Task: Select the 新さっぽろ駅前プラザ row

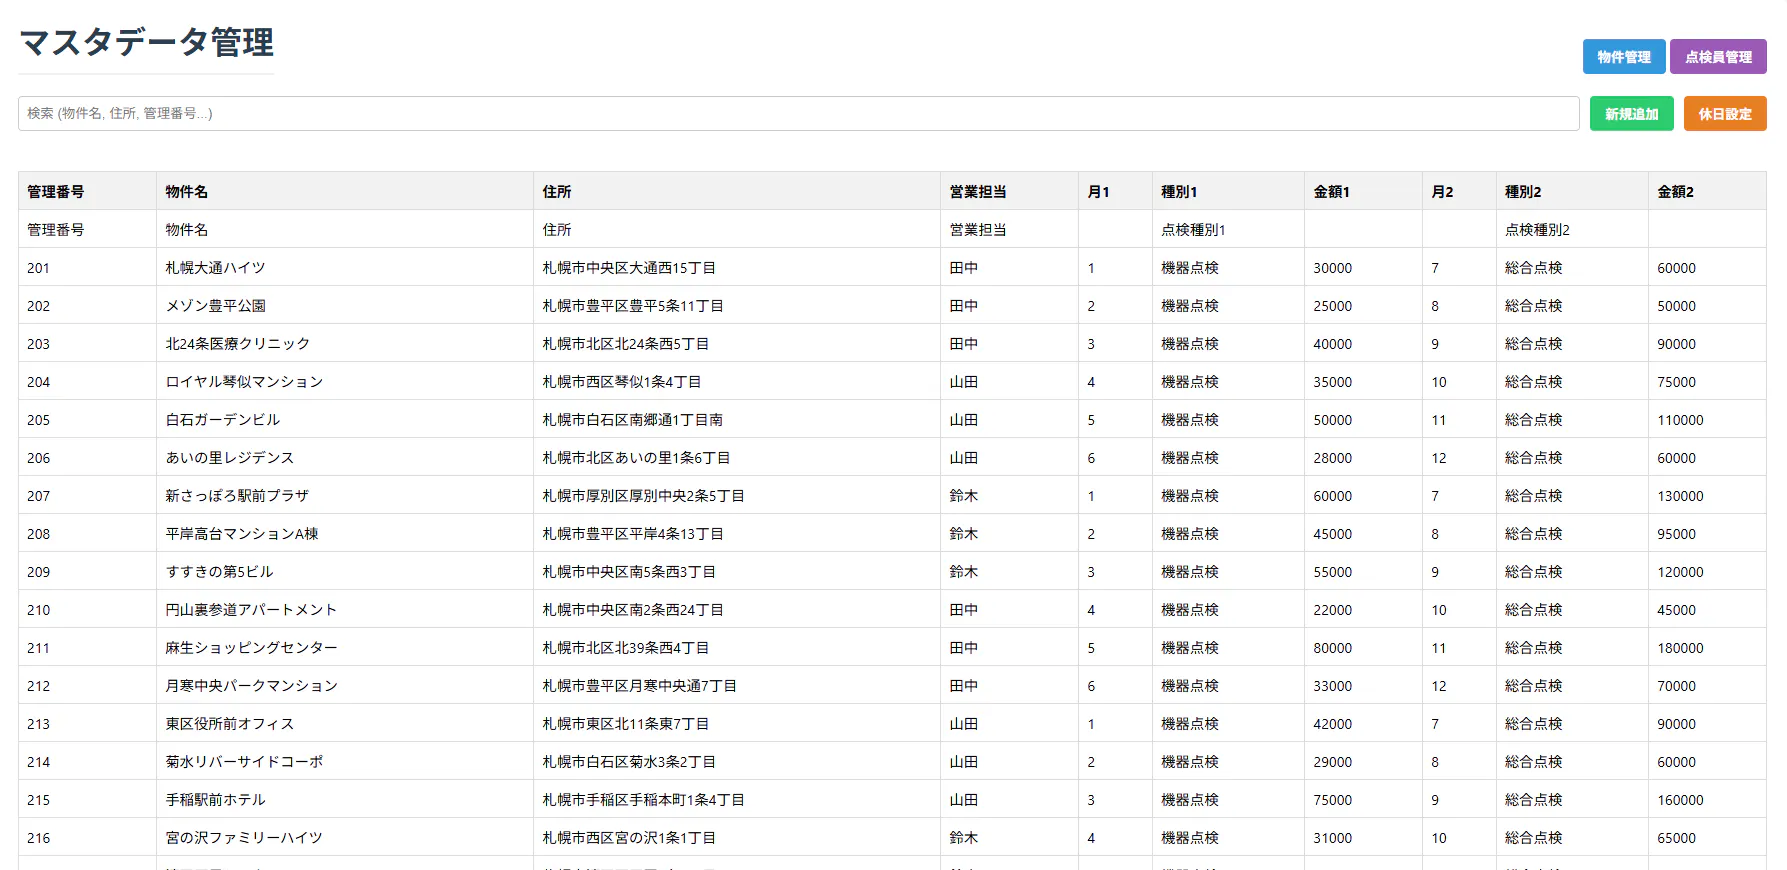Action: [x=237, y=496]
